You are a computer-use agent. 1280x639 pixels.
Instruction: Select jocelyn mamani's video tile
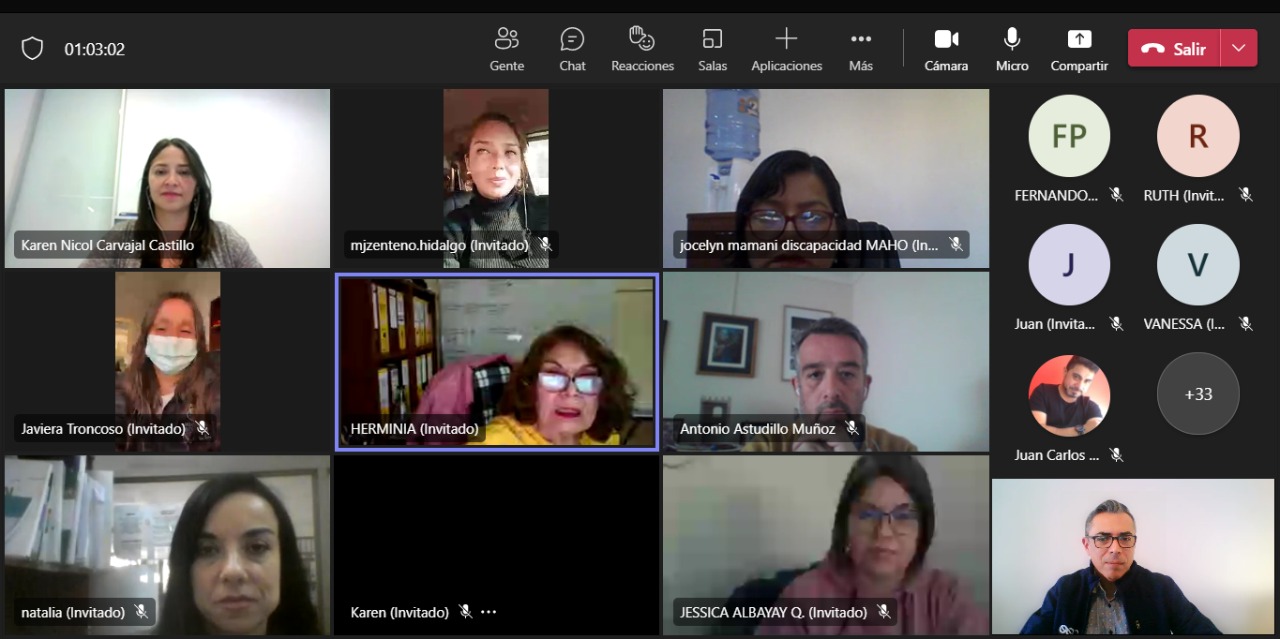point(826,178)
